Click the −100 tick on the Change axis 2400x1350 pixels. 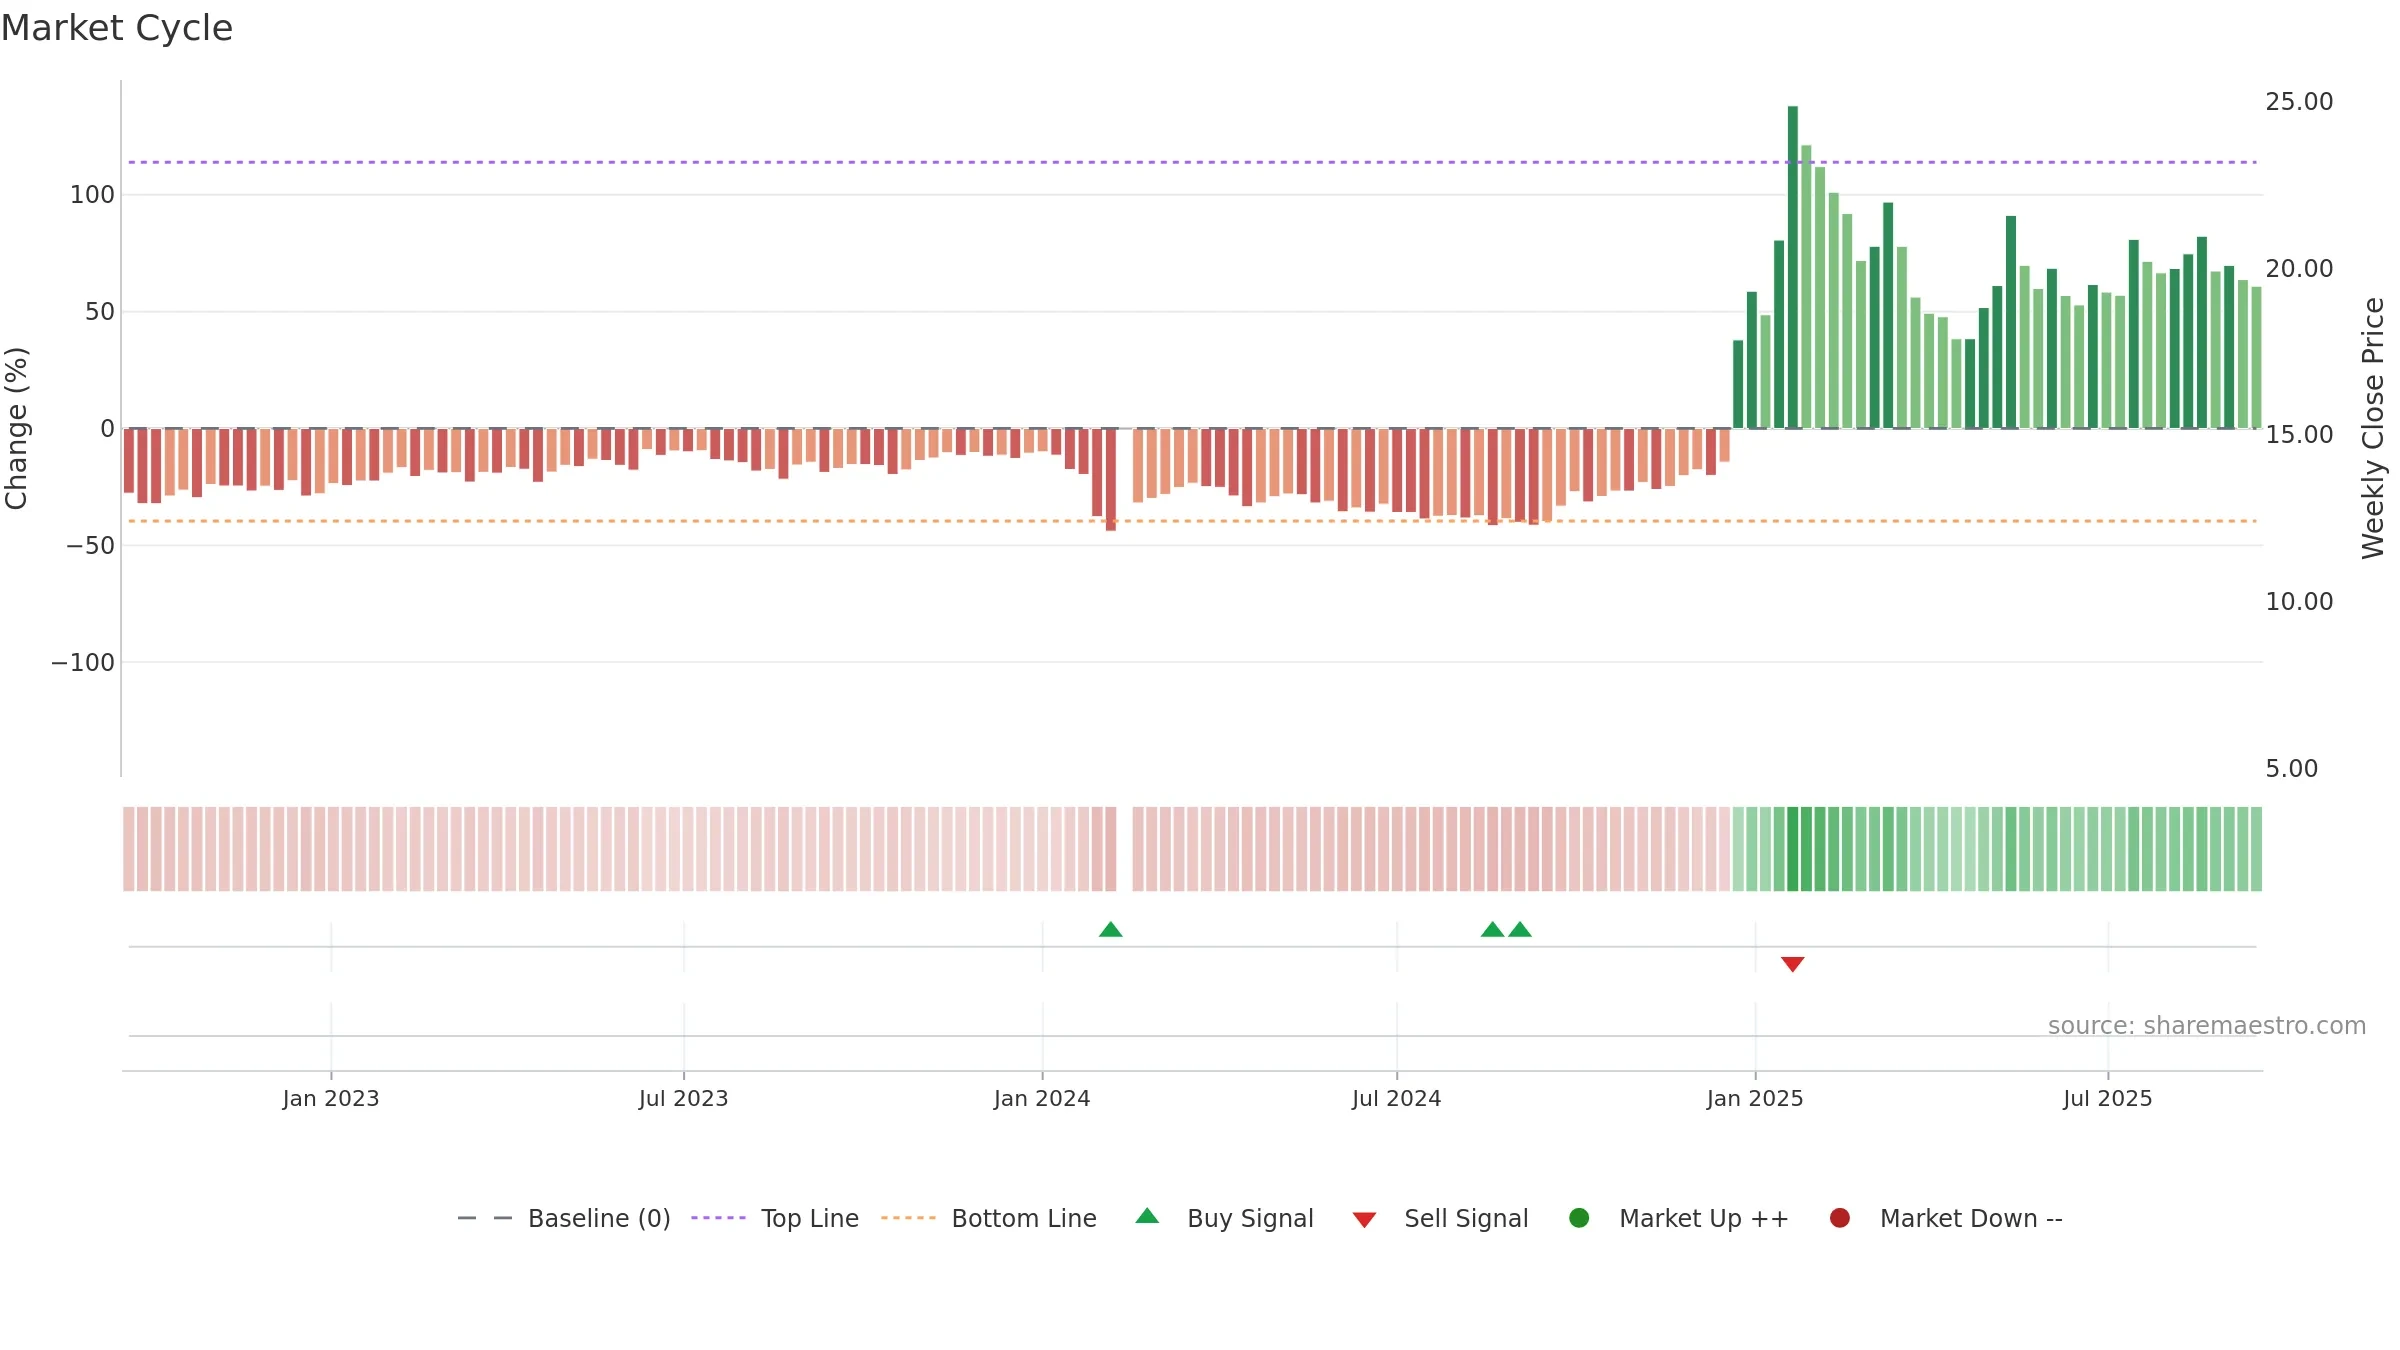[83, 663]
